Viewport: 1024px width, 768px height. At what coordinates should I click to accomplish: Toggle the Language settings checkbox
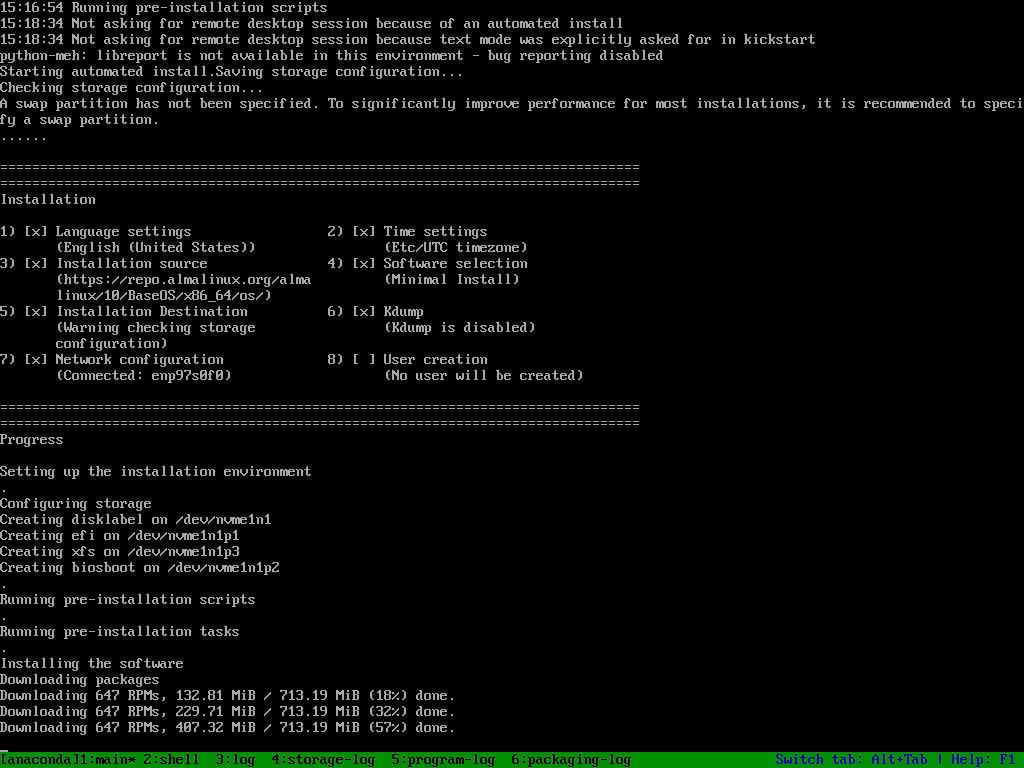(36, 232)
